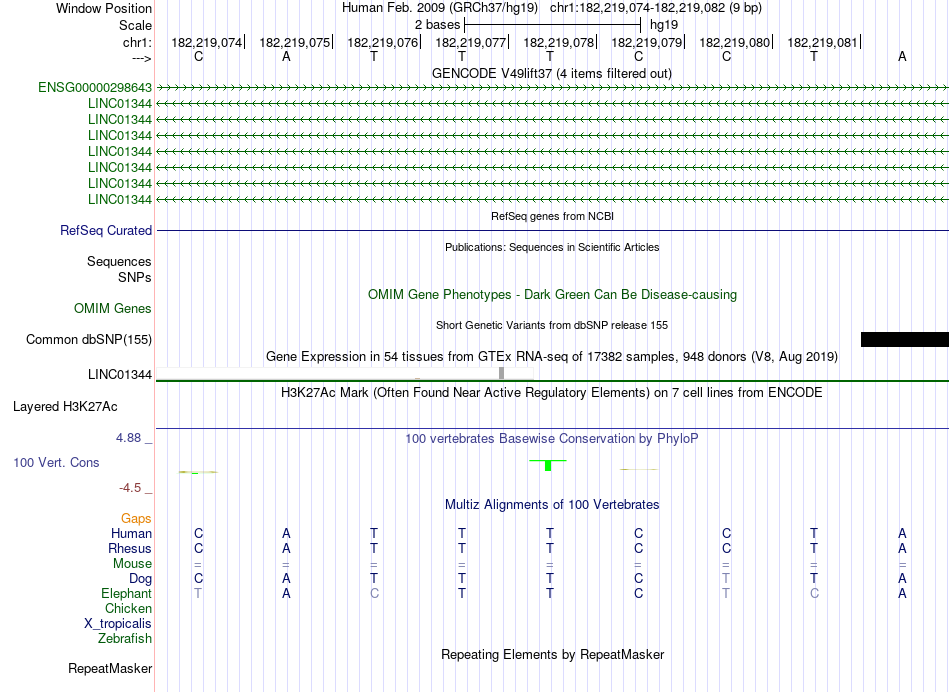Click the black dbSNP variant block
The width and height of the screenshot is (950, 692).
(905, 339)
